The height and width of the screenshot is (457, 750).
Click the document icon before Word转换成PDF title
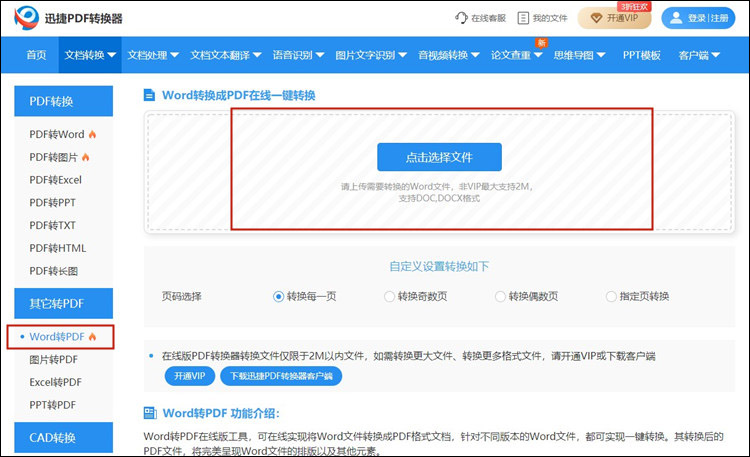click(x=149, y=95)
